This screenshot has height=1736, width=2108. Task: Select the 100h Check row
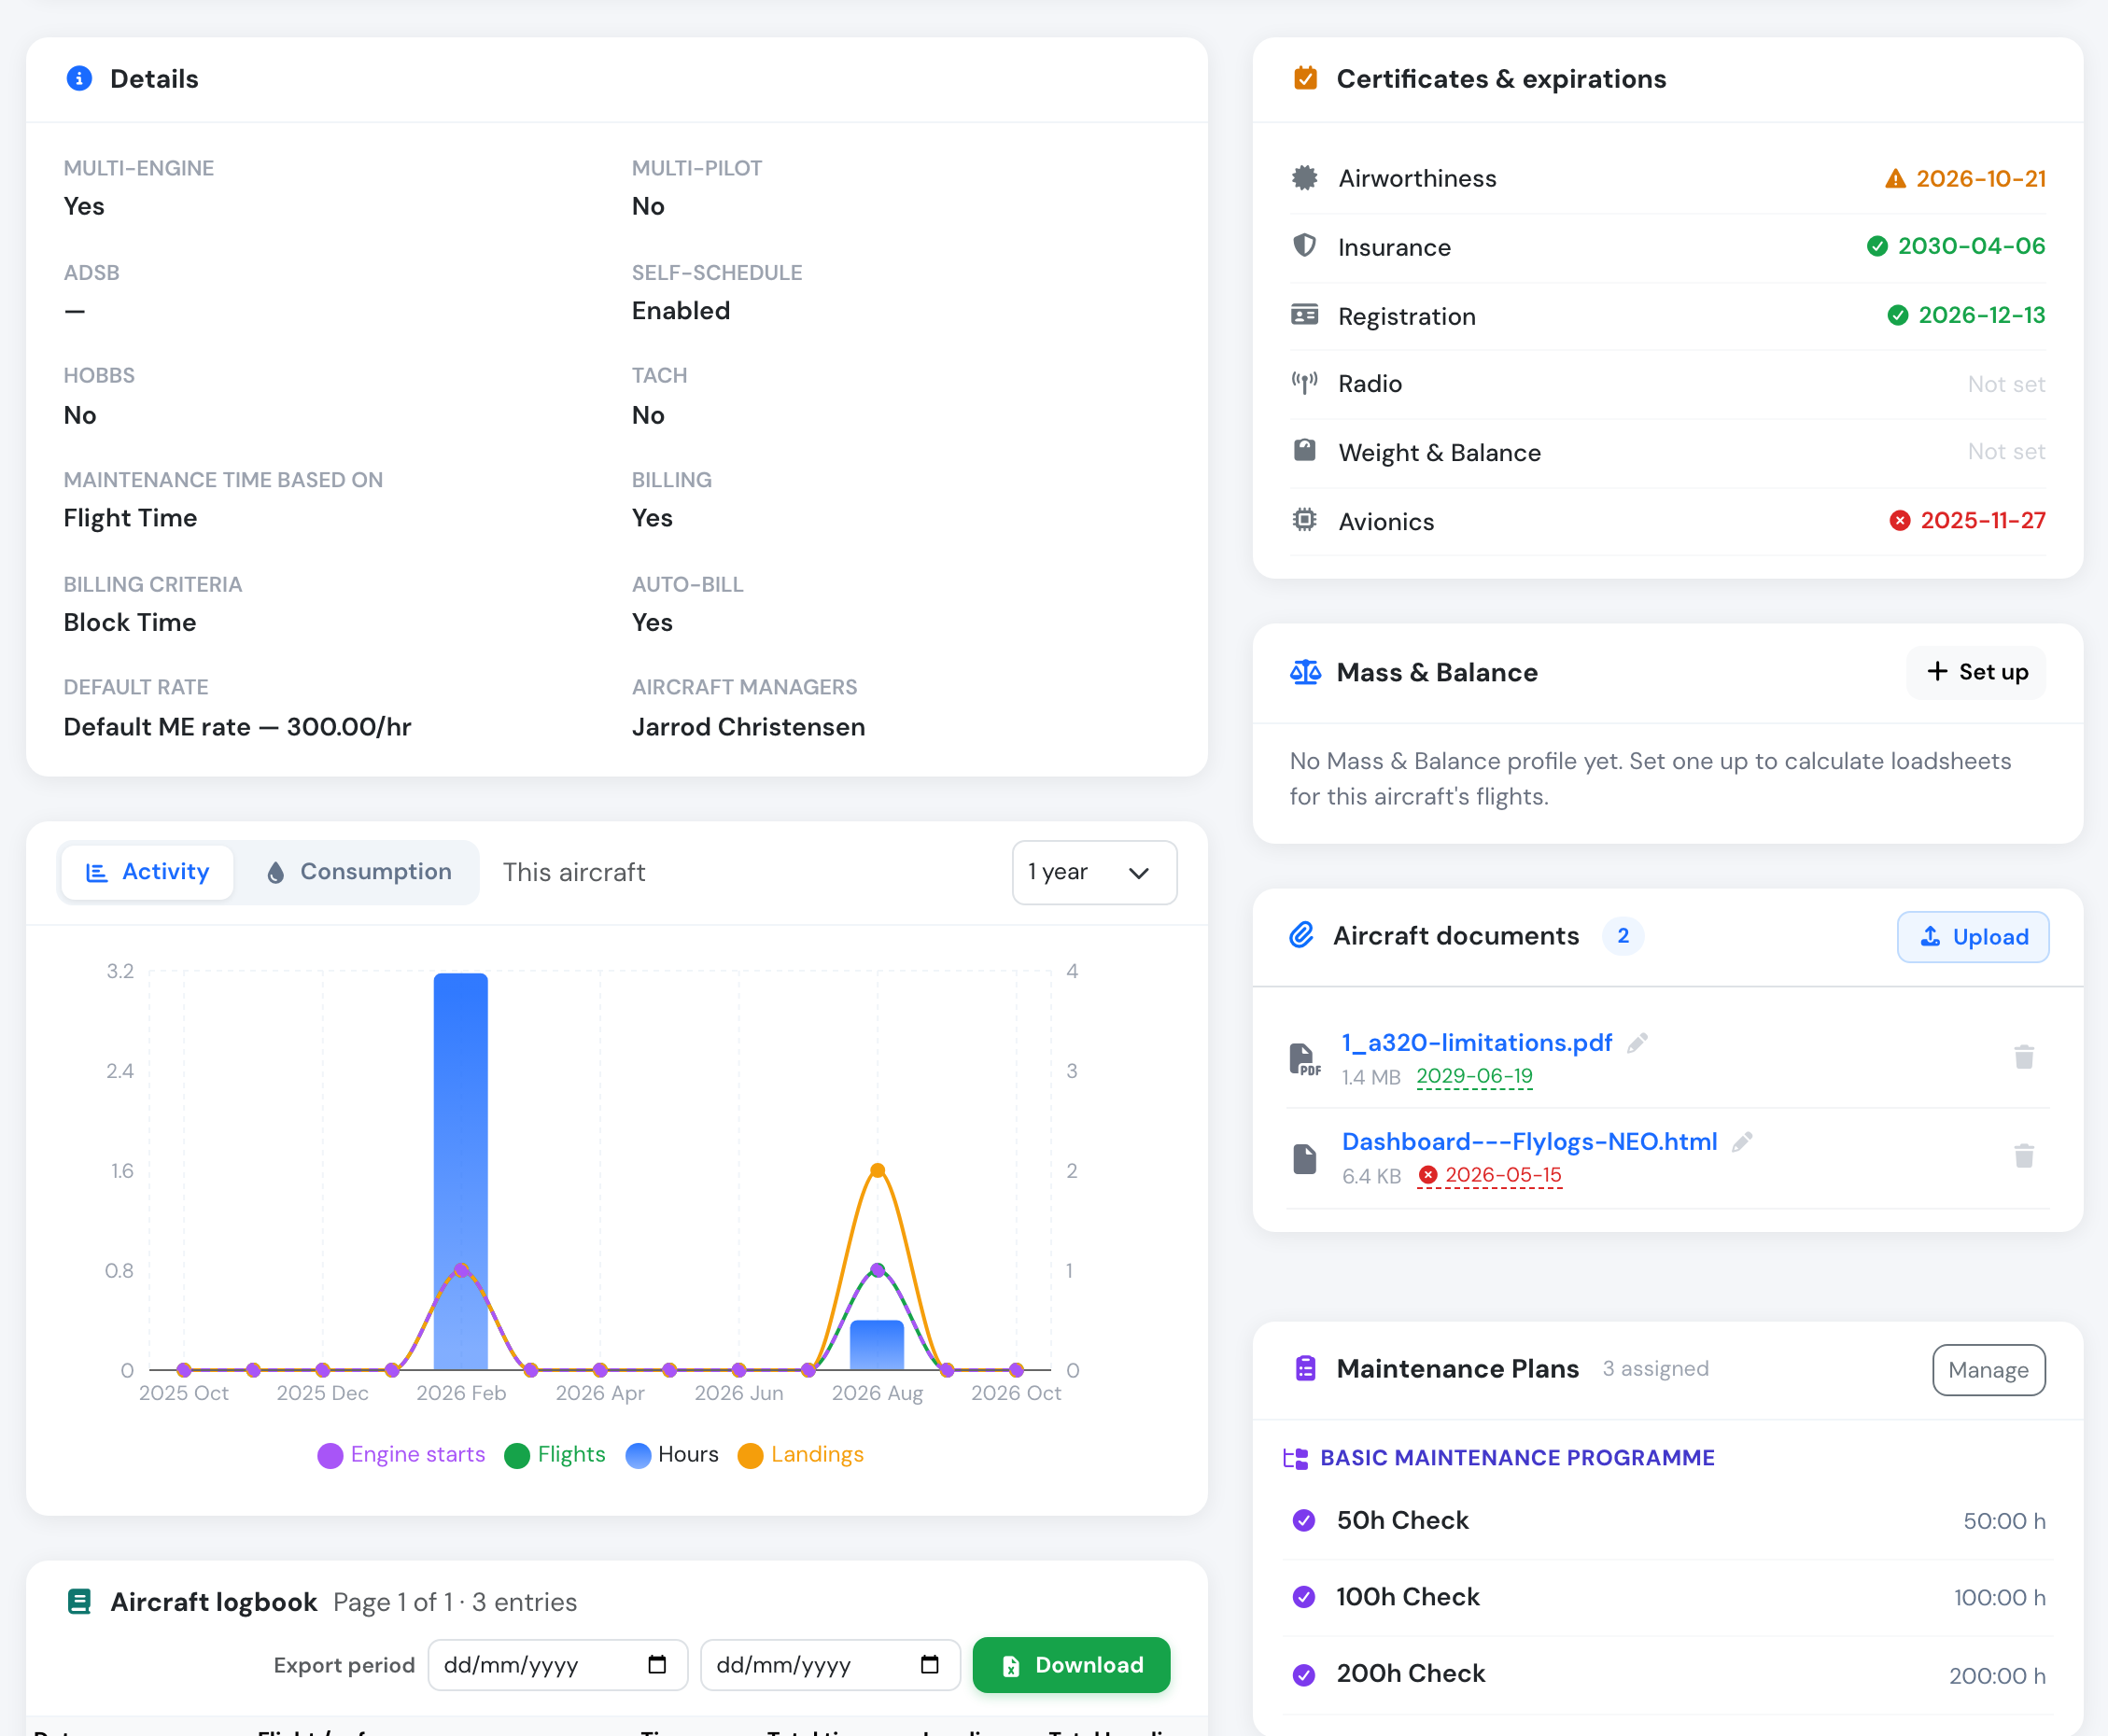(1667, 1597)
